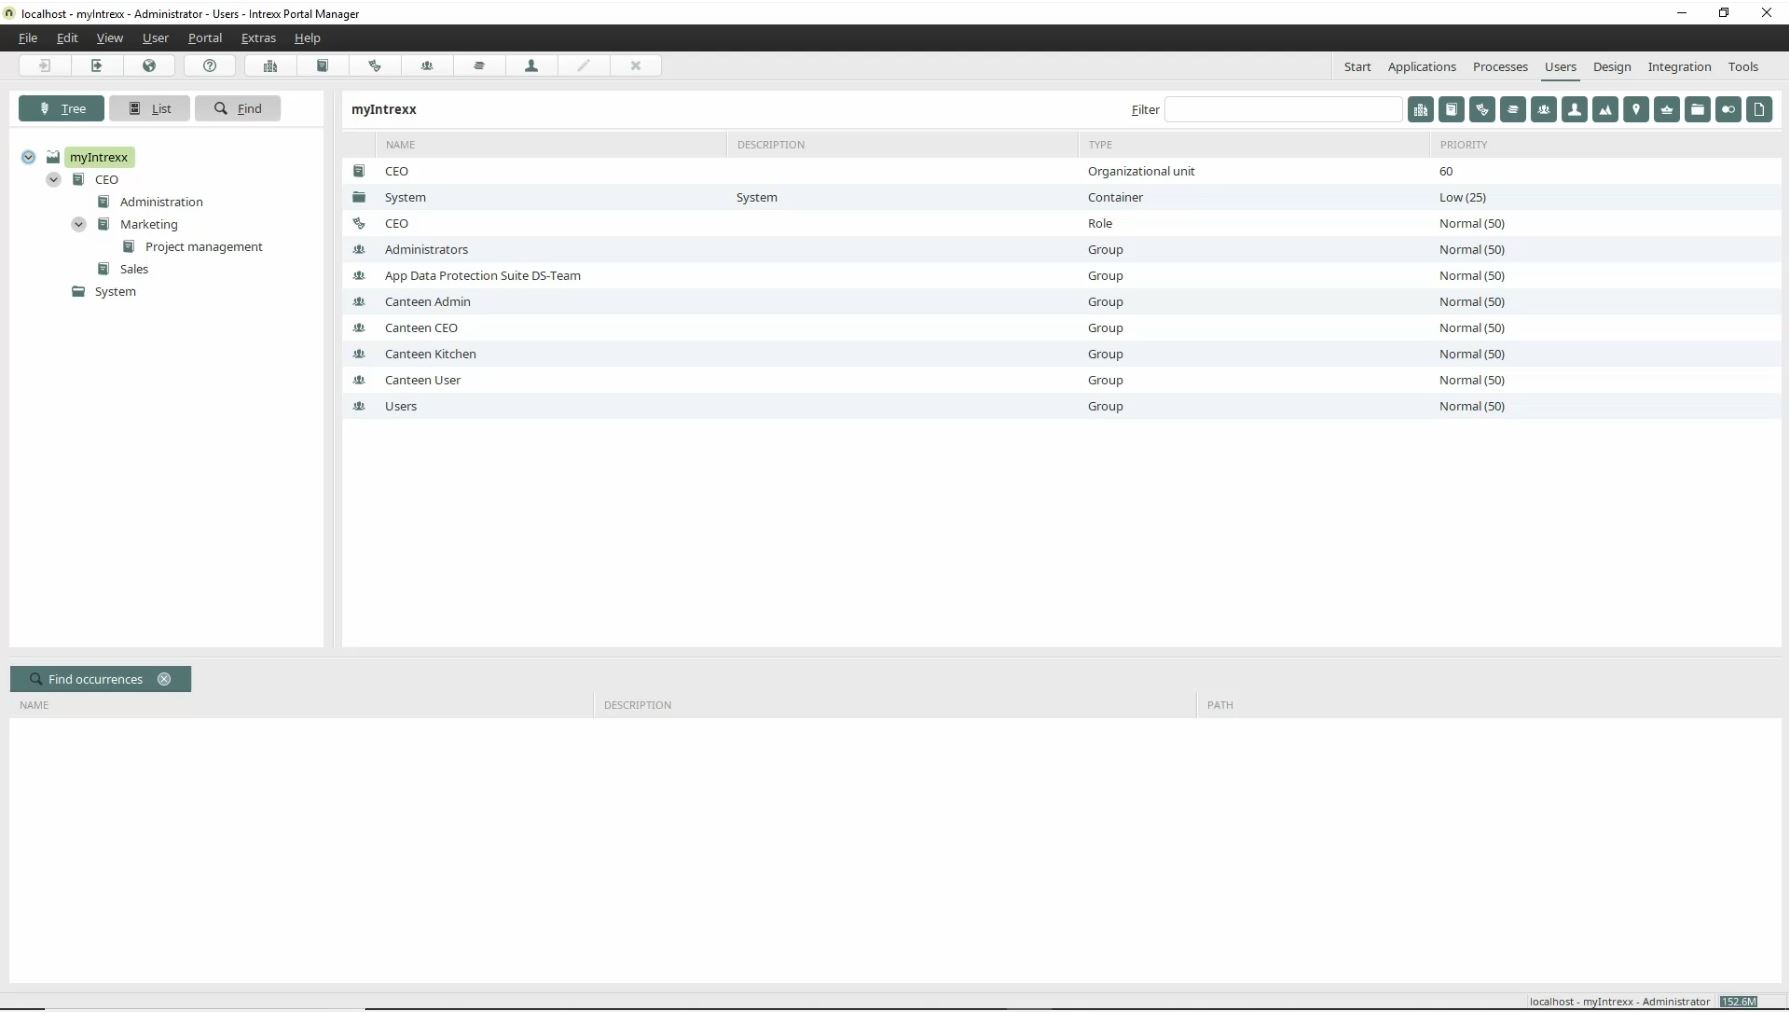
Task: Select the Canteen Kitchen group row
Action: (1061, 354)
